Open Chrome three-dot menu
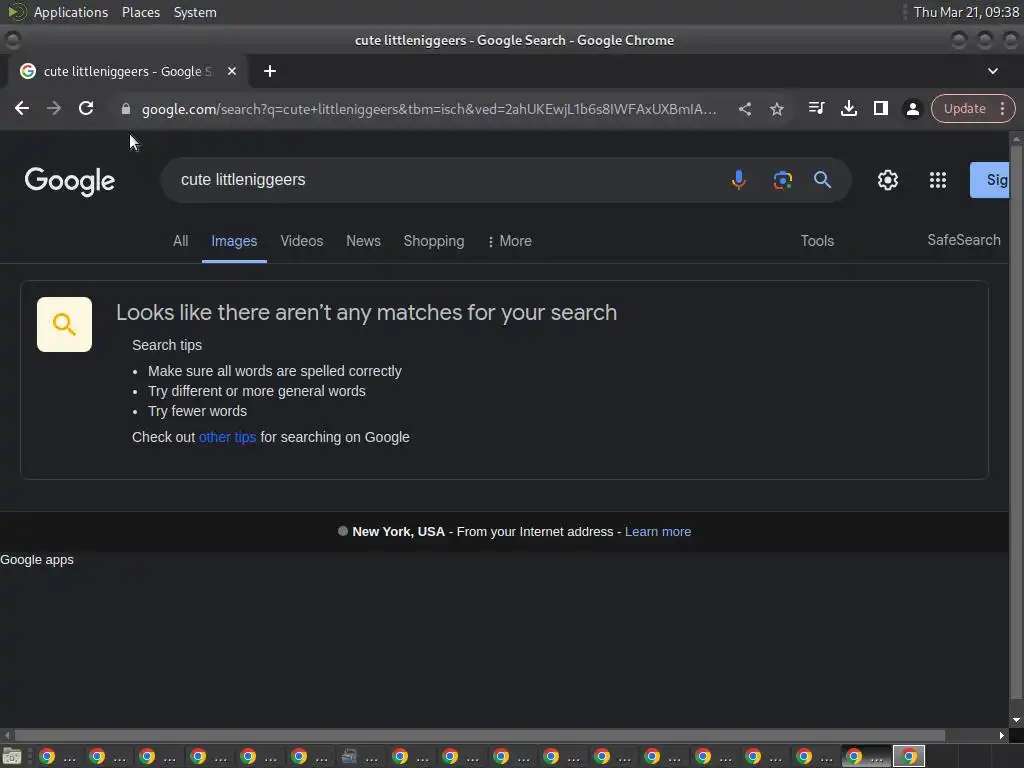This screenshot has height=768, width=1024. (1002, 108)
